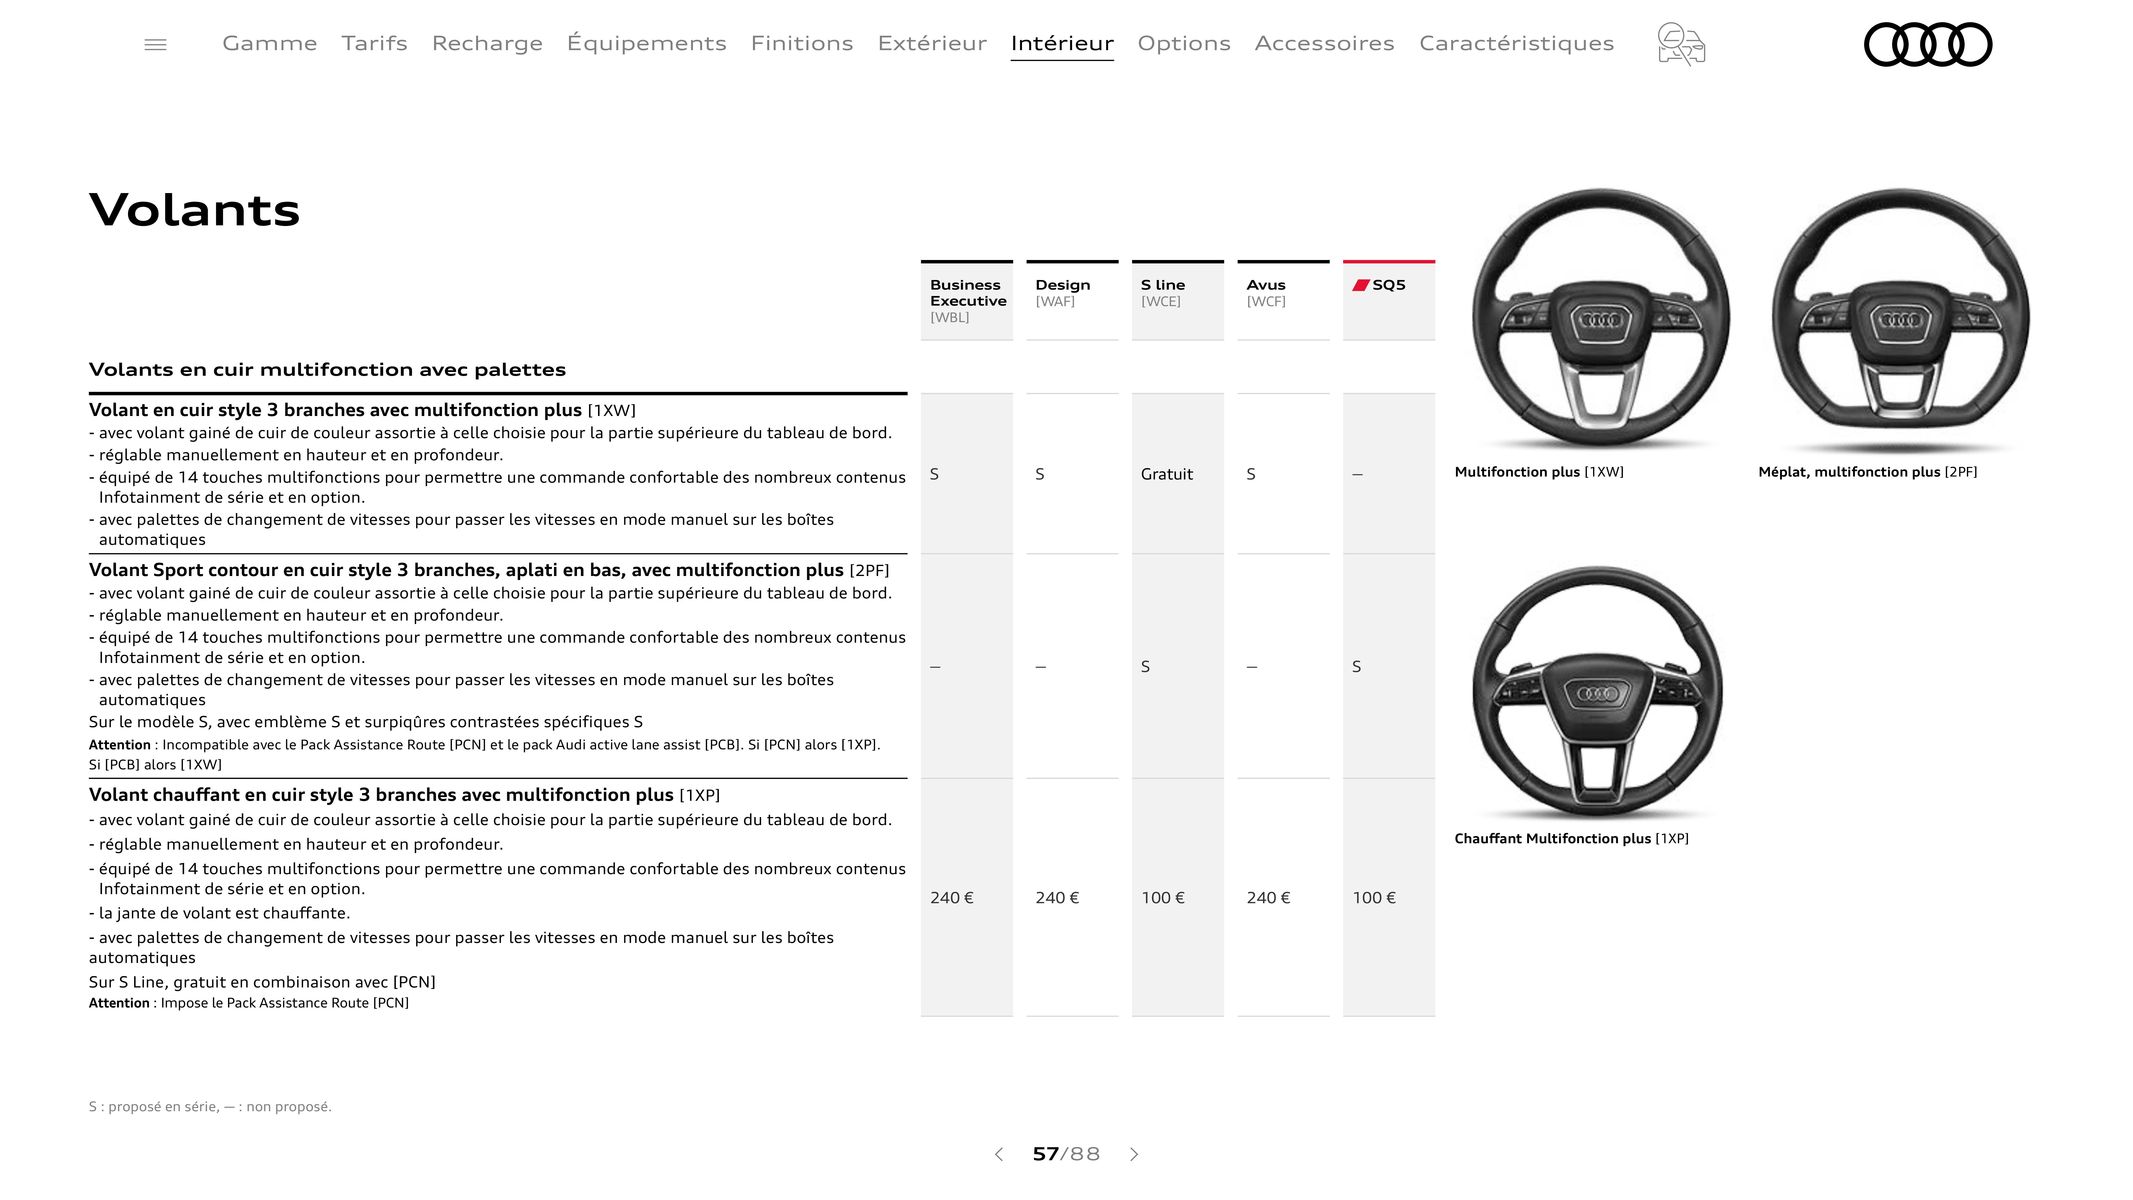The width and height of the screenshot is (2133, 1200).
Task: Click the Avus [WCF] column header
Action: pyautogui.click(x=1283, y=300)
